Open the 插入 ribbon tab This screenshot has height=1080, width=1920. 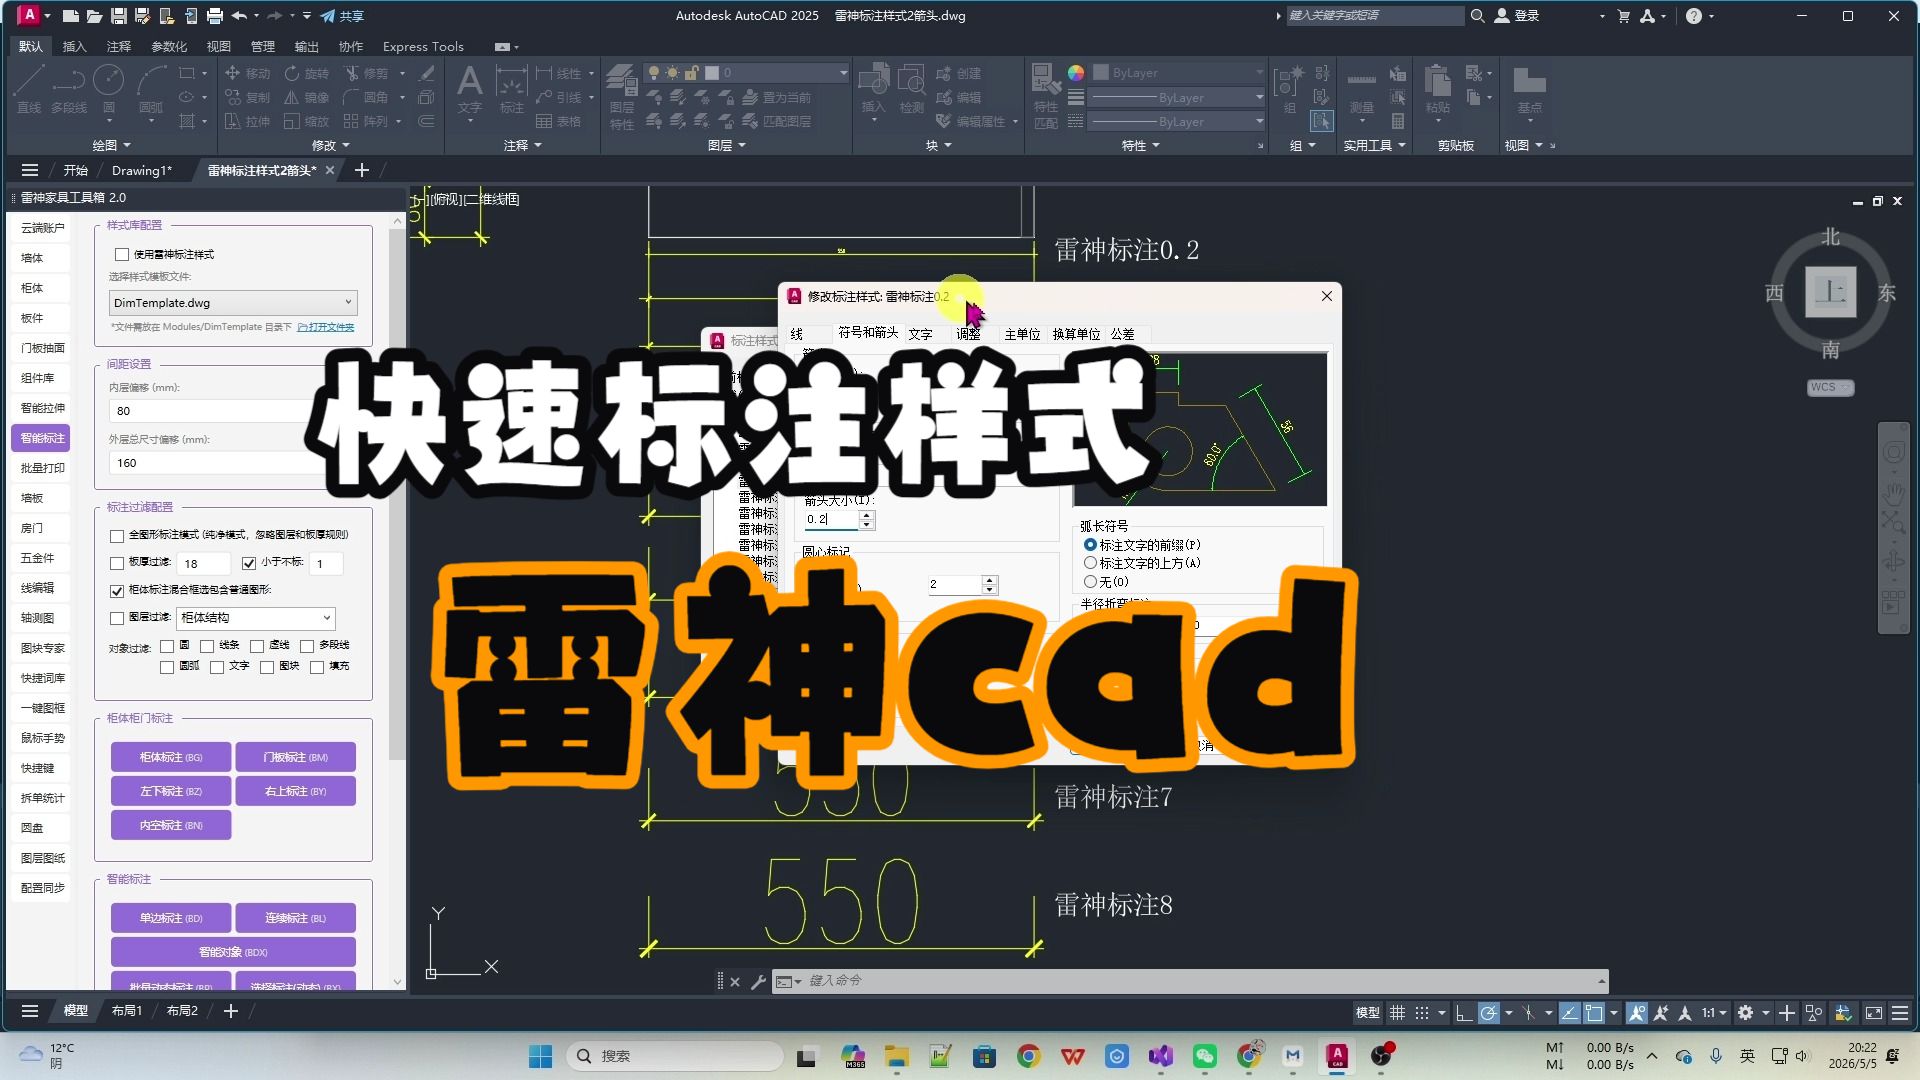tap(74, 47)
